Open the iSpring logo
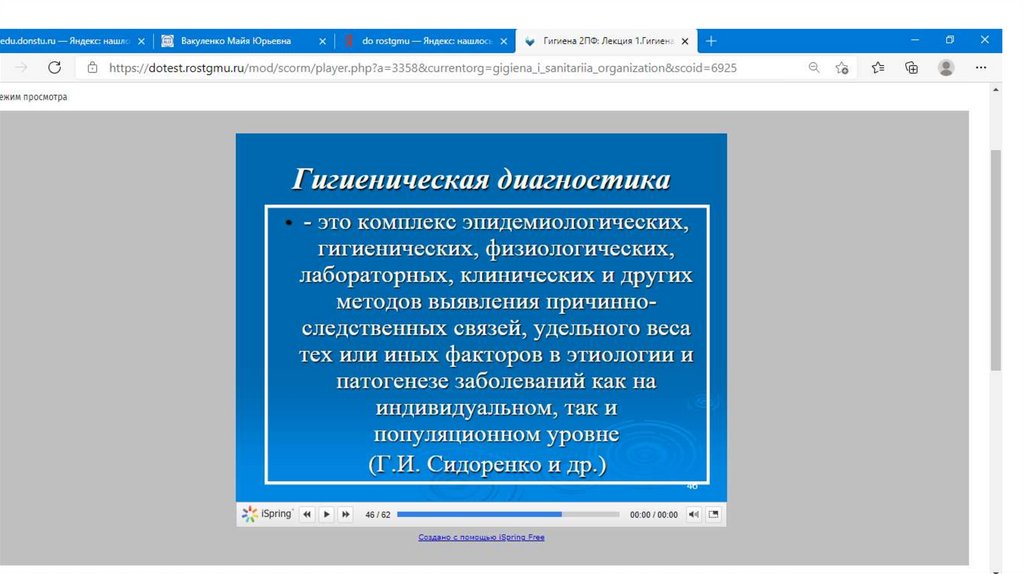The width and height of the screenshot is (1024, 574). [267, 514]
